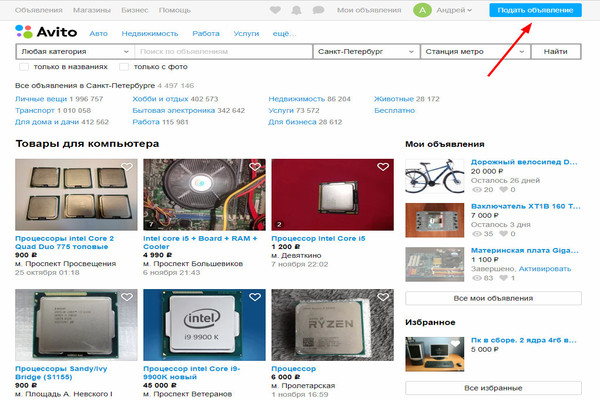Open the 'Станция метро' dropdown

pos(475,51)
